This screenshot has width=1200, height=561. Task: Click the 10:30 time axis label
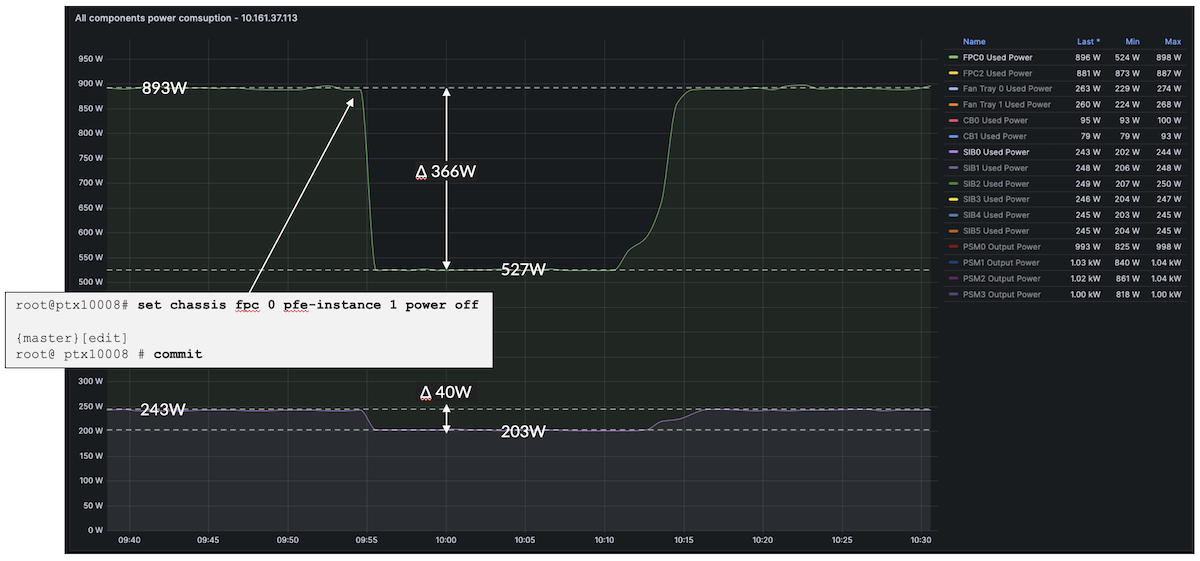921,541
